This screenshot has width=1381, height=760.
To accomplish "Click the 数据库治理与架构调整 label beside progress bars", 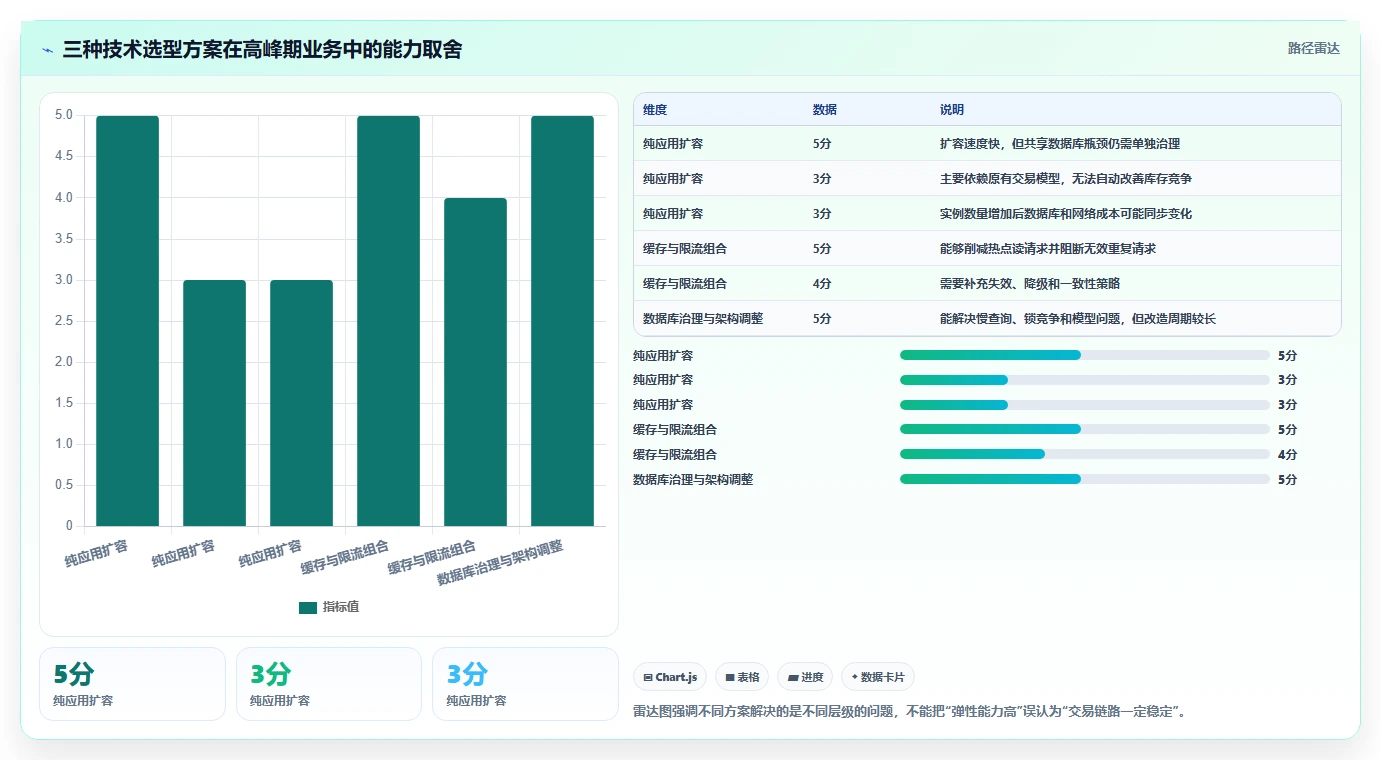I will (x=693, y=479).
